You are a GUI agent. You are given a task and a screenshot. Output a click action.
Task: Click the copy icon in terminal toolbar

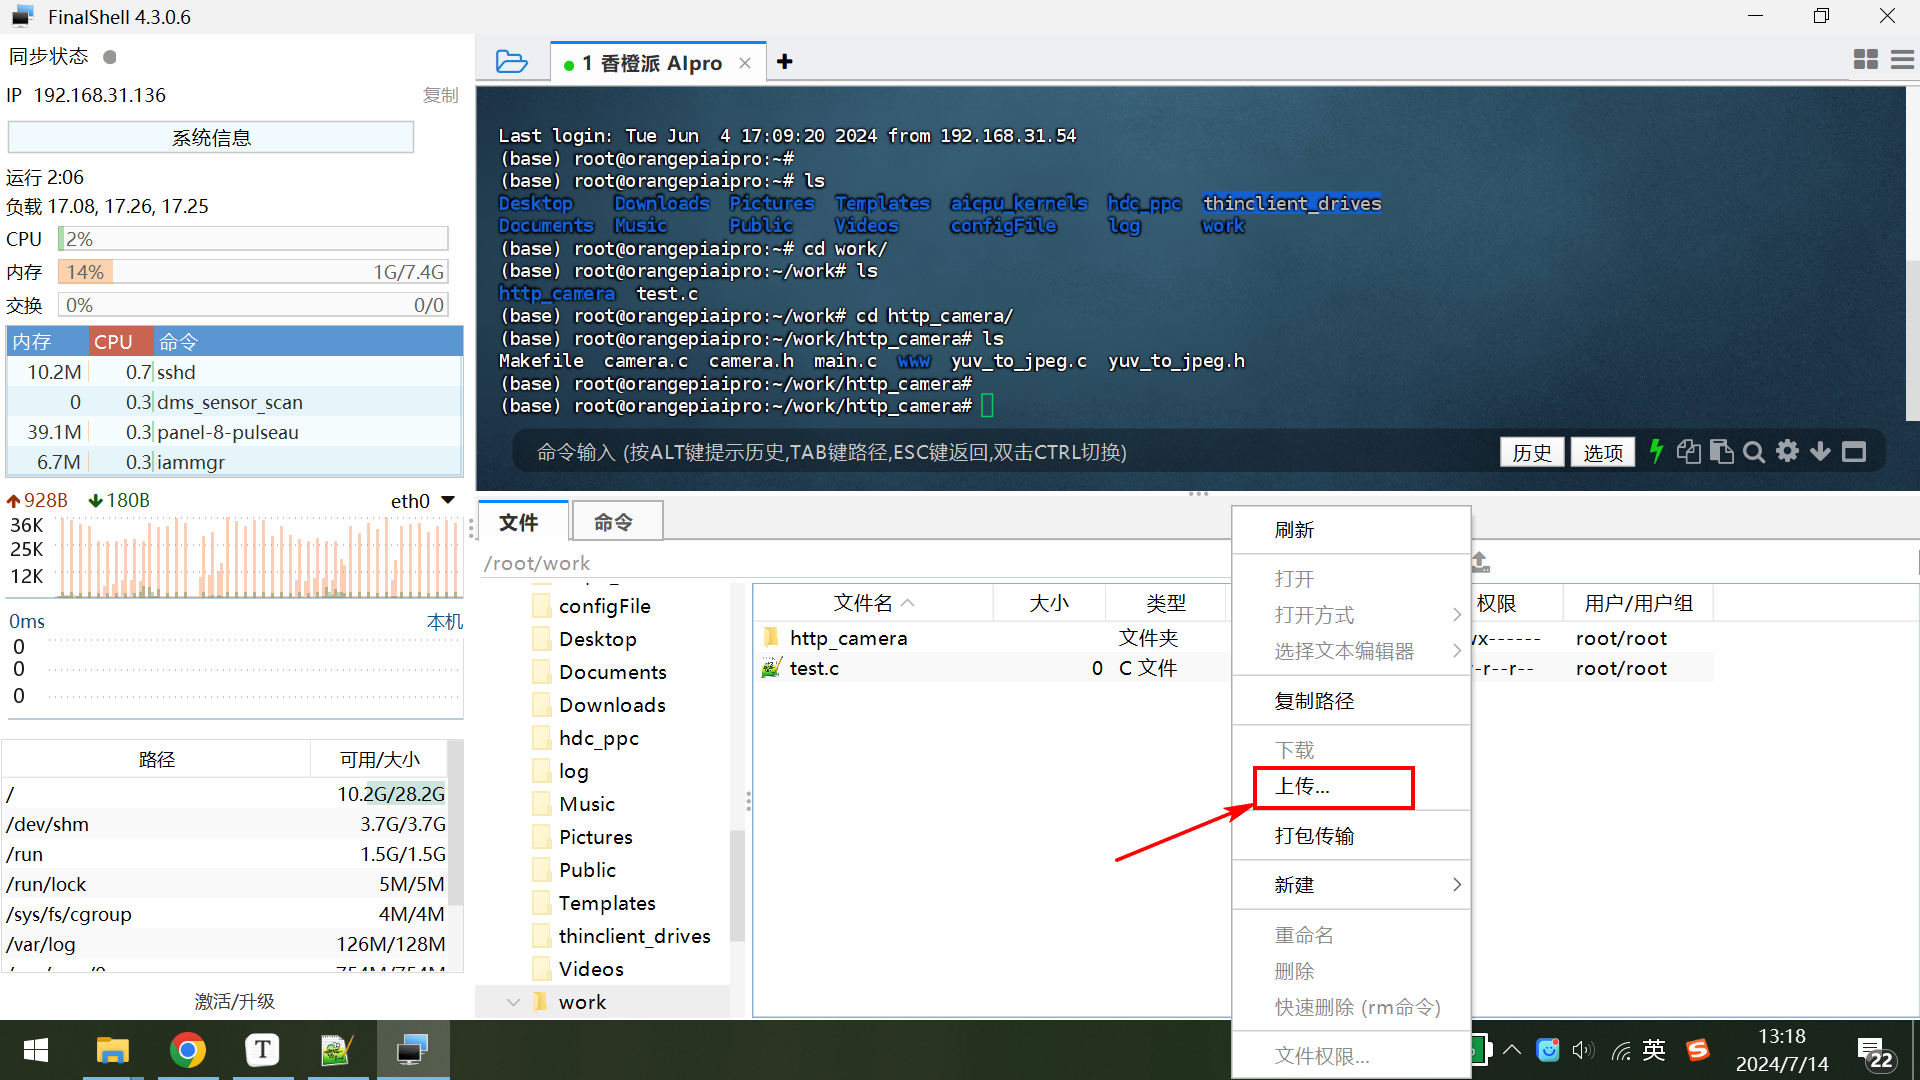pyautogui.click(x=1688, y=452)
